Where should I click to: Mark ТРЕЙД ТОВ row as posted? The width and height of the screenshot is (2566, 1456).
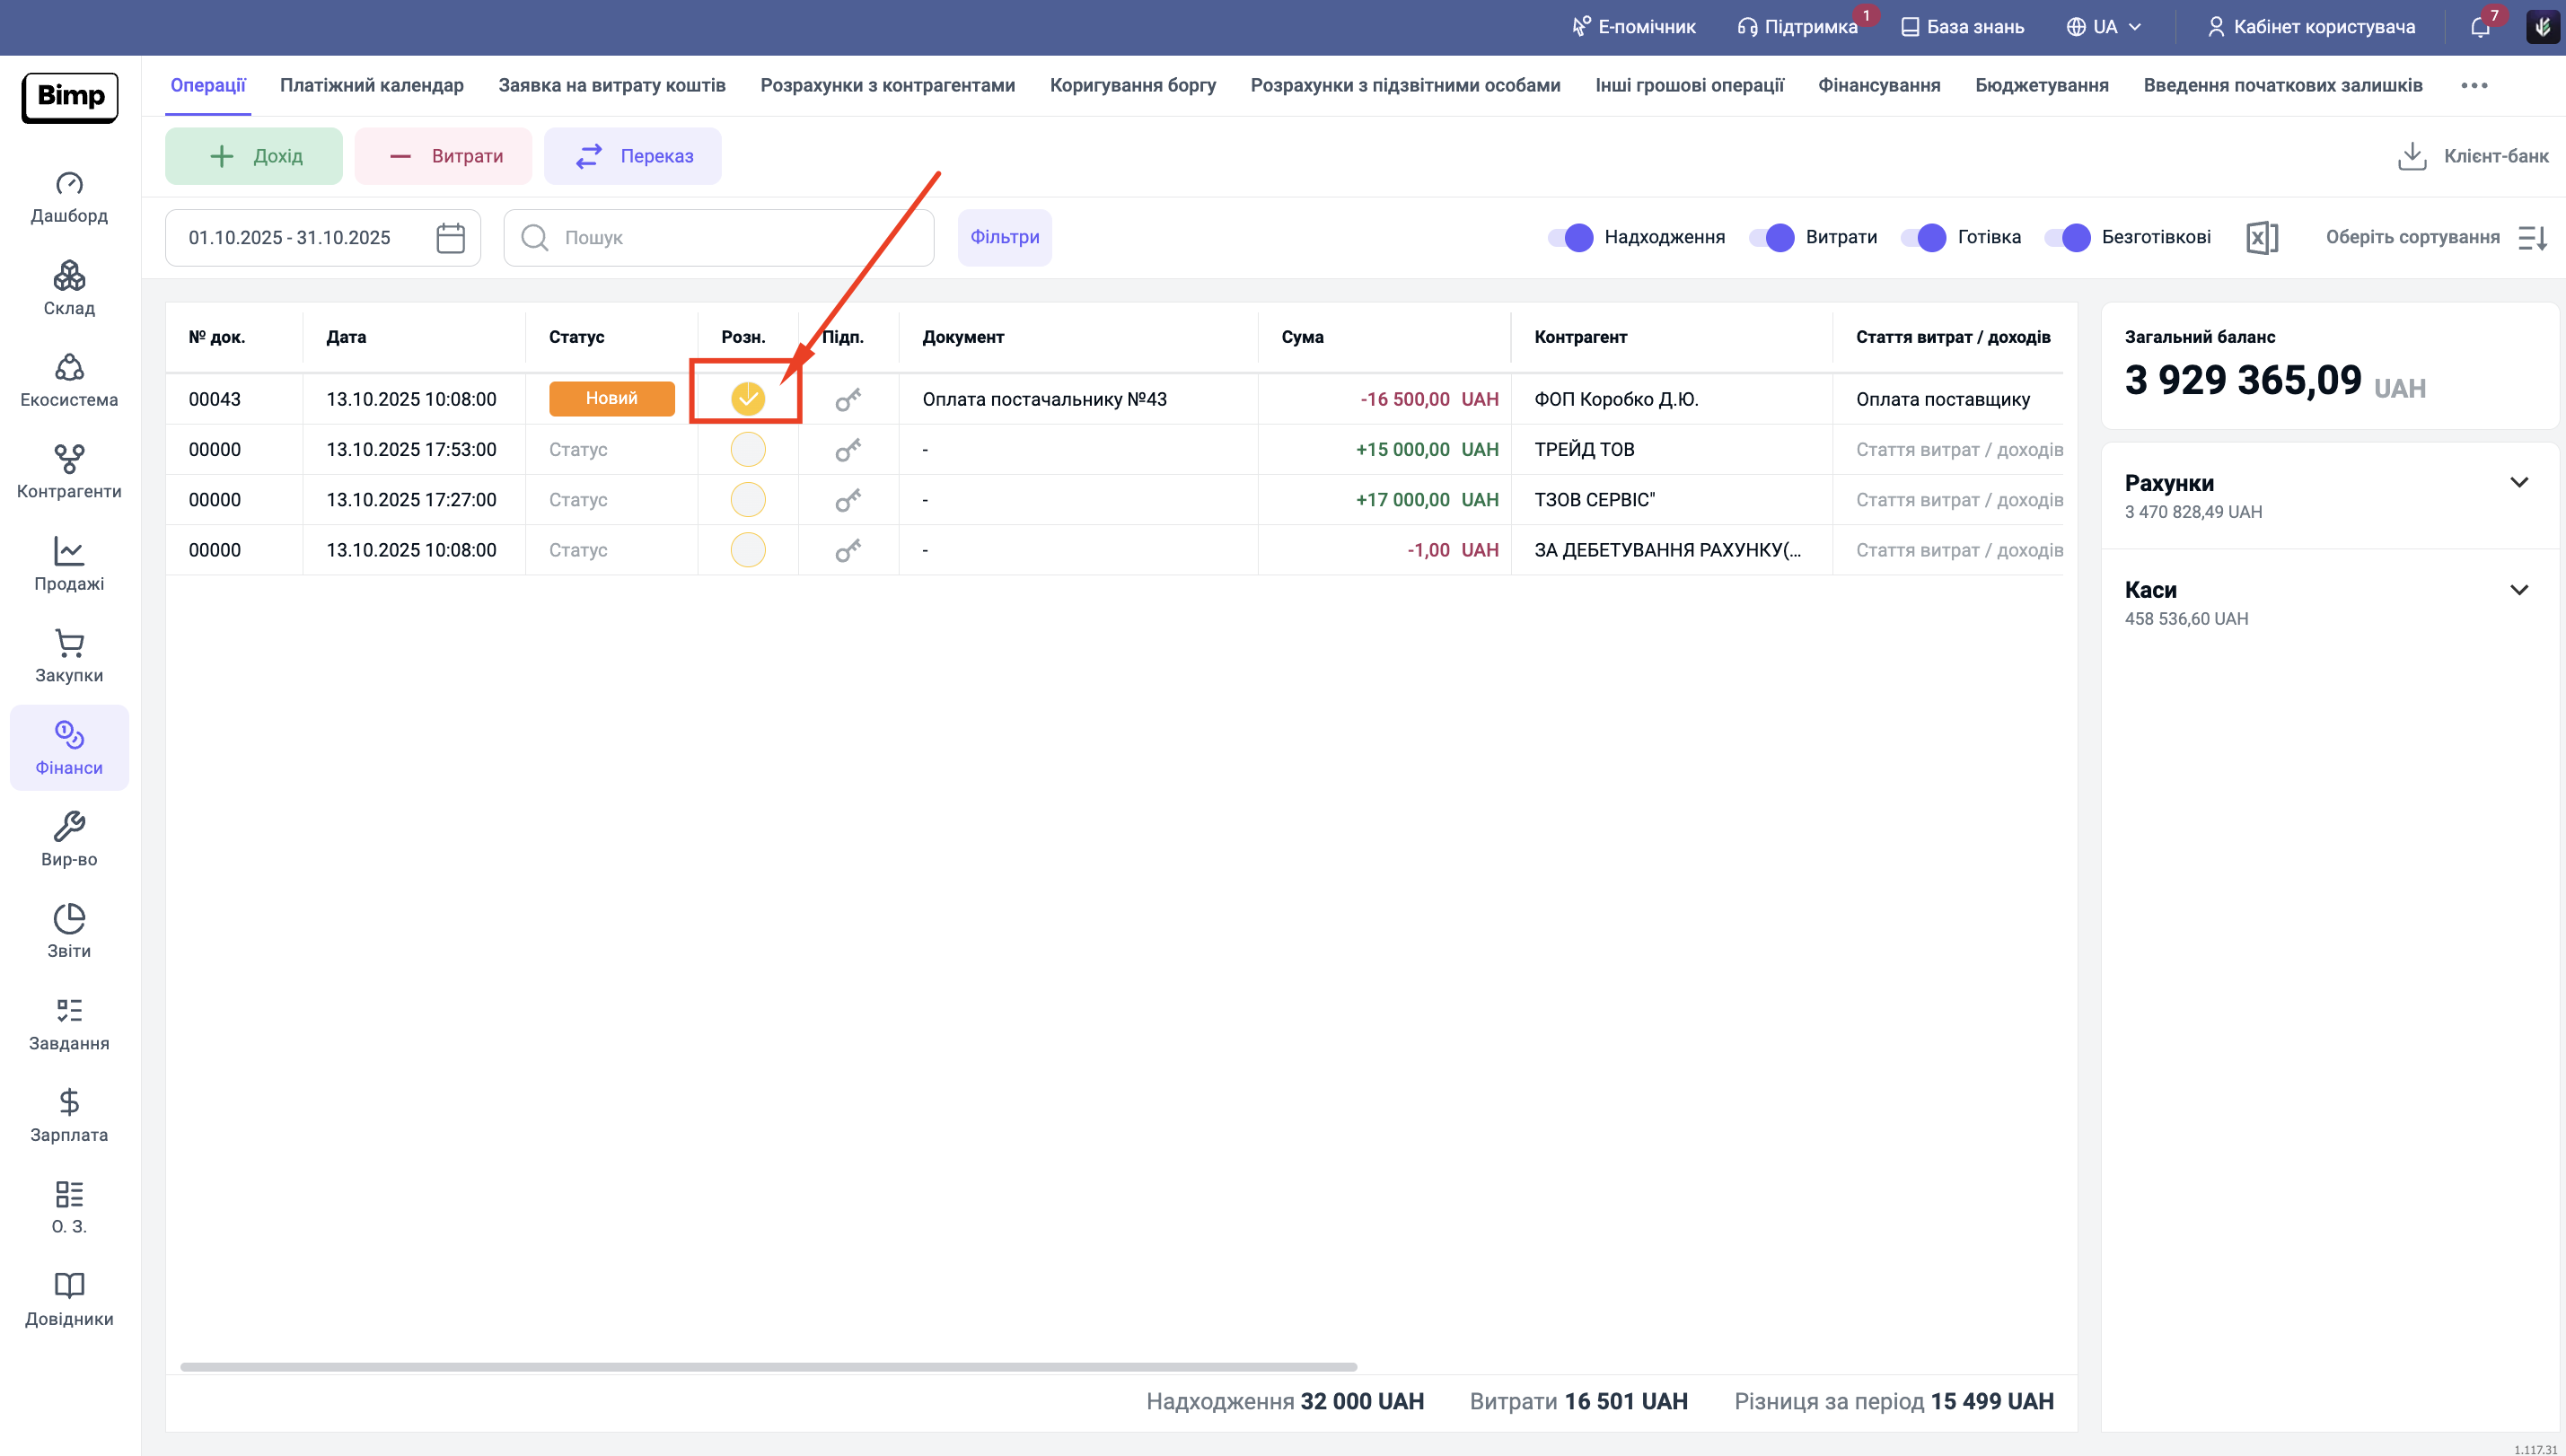tap(747, 450)
